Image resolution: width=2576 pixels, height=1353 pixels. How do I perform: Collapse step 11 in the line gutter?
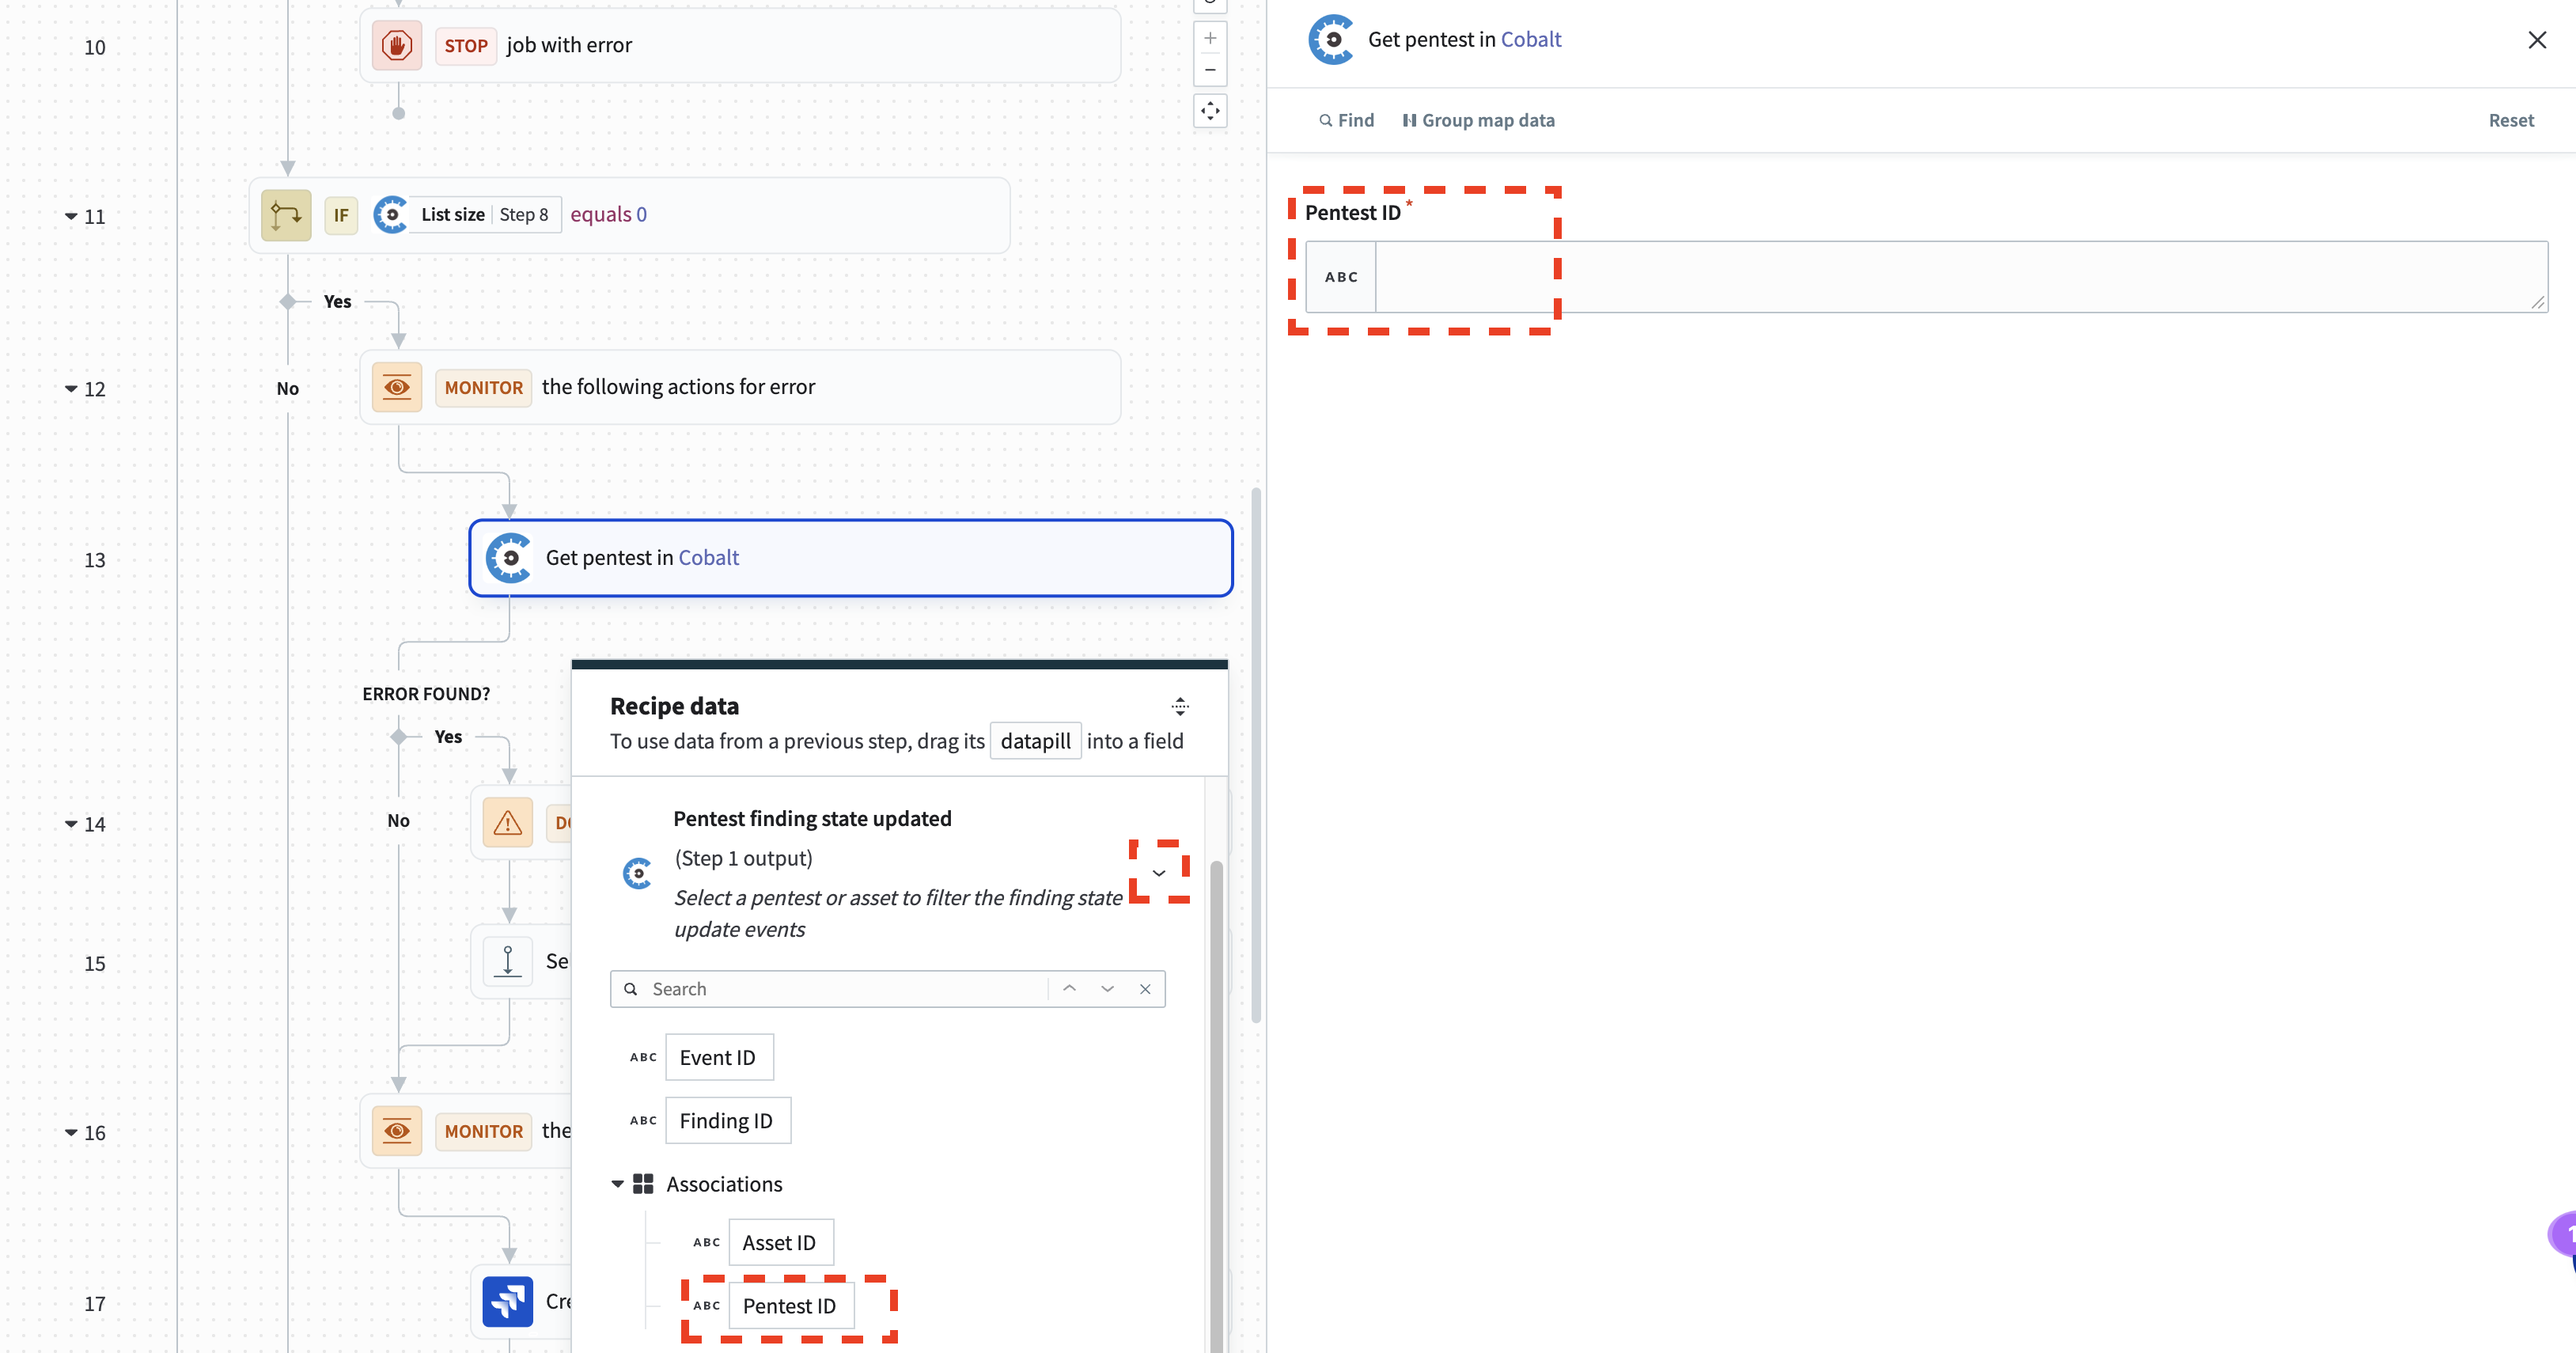71,216
